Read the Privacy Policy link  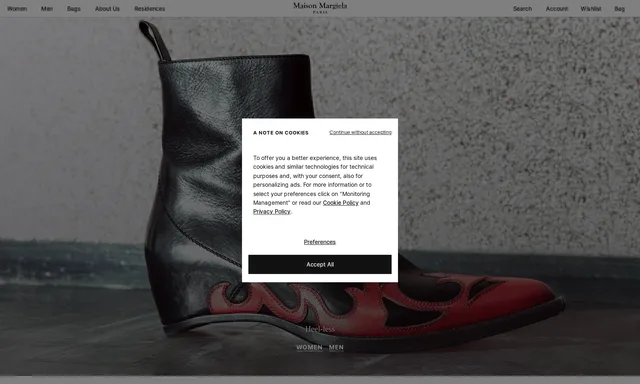pos(271,211)
